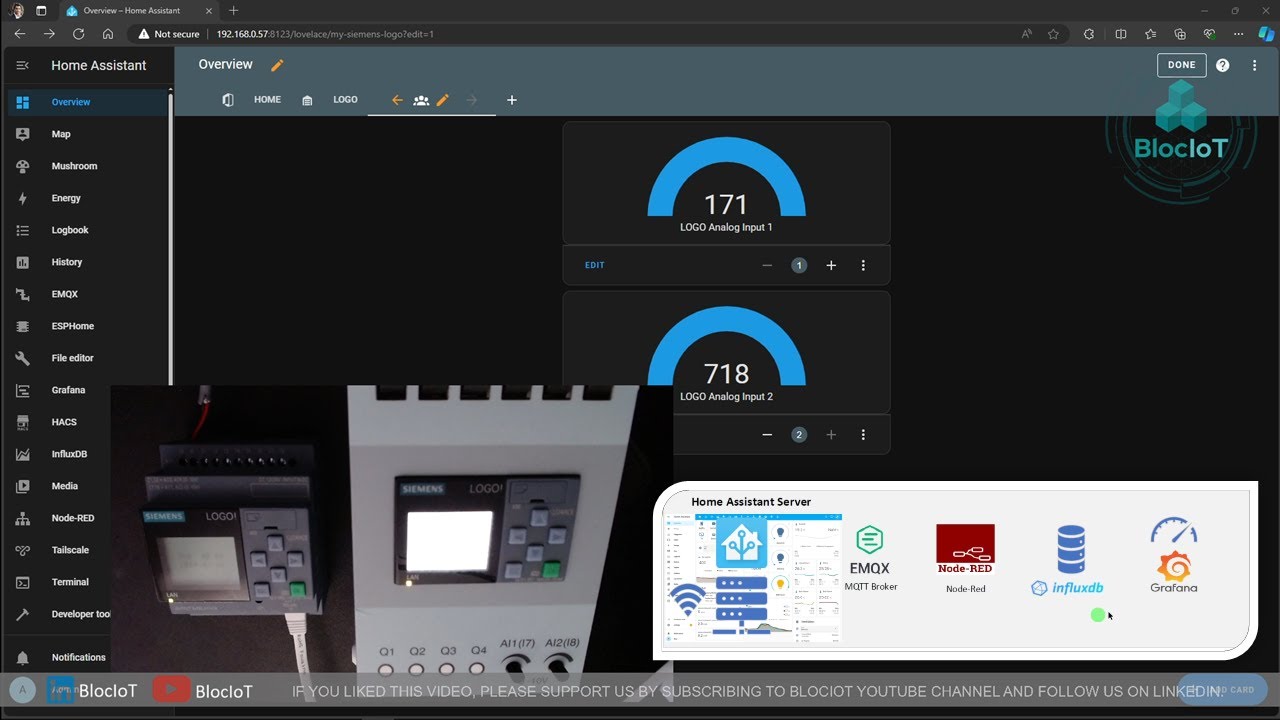Click the browser address bar URL
The height and width of the screenshot is (720, 1280).
[325, 34]
